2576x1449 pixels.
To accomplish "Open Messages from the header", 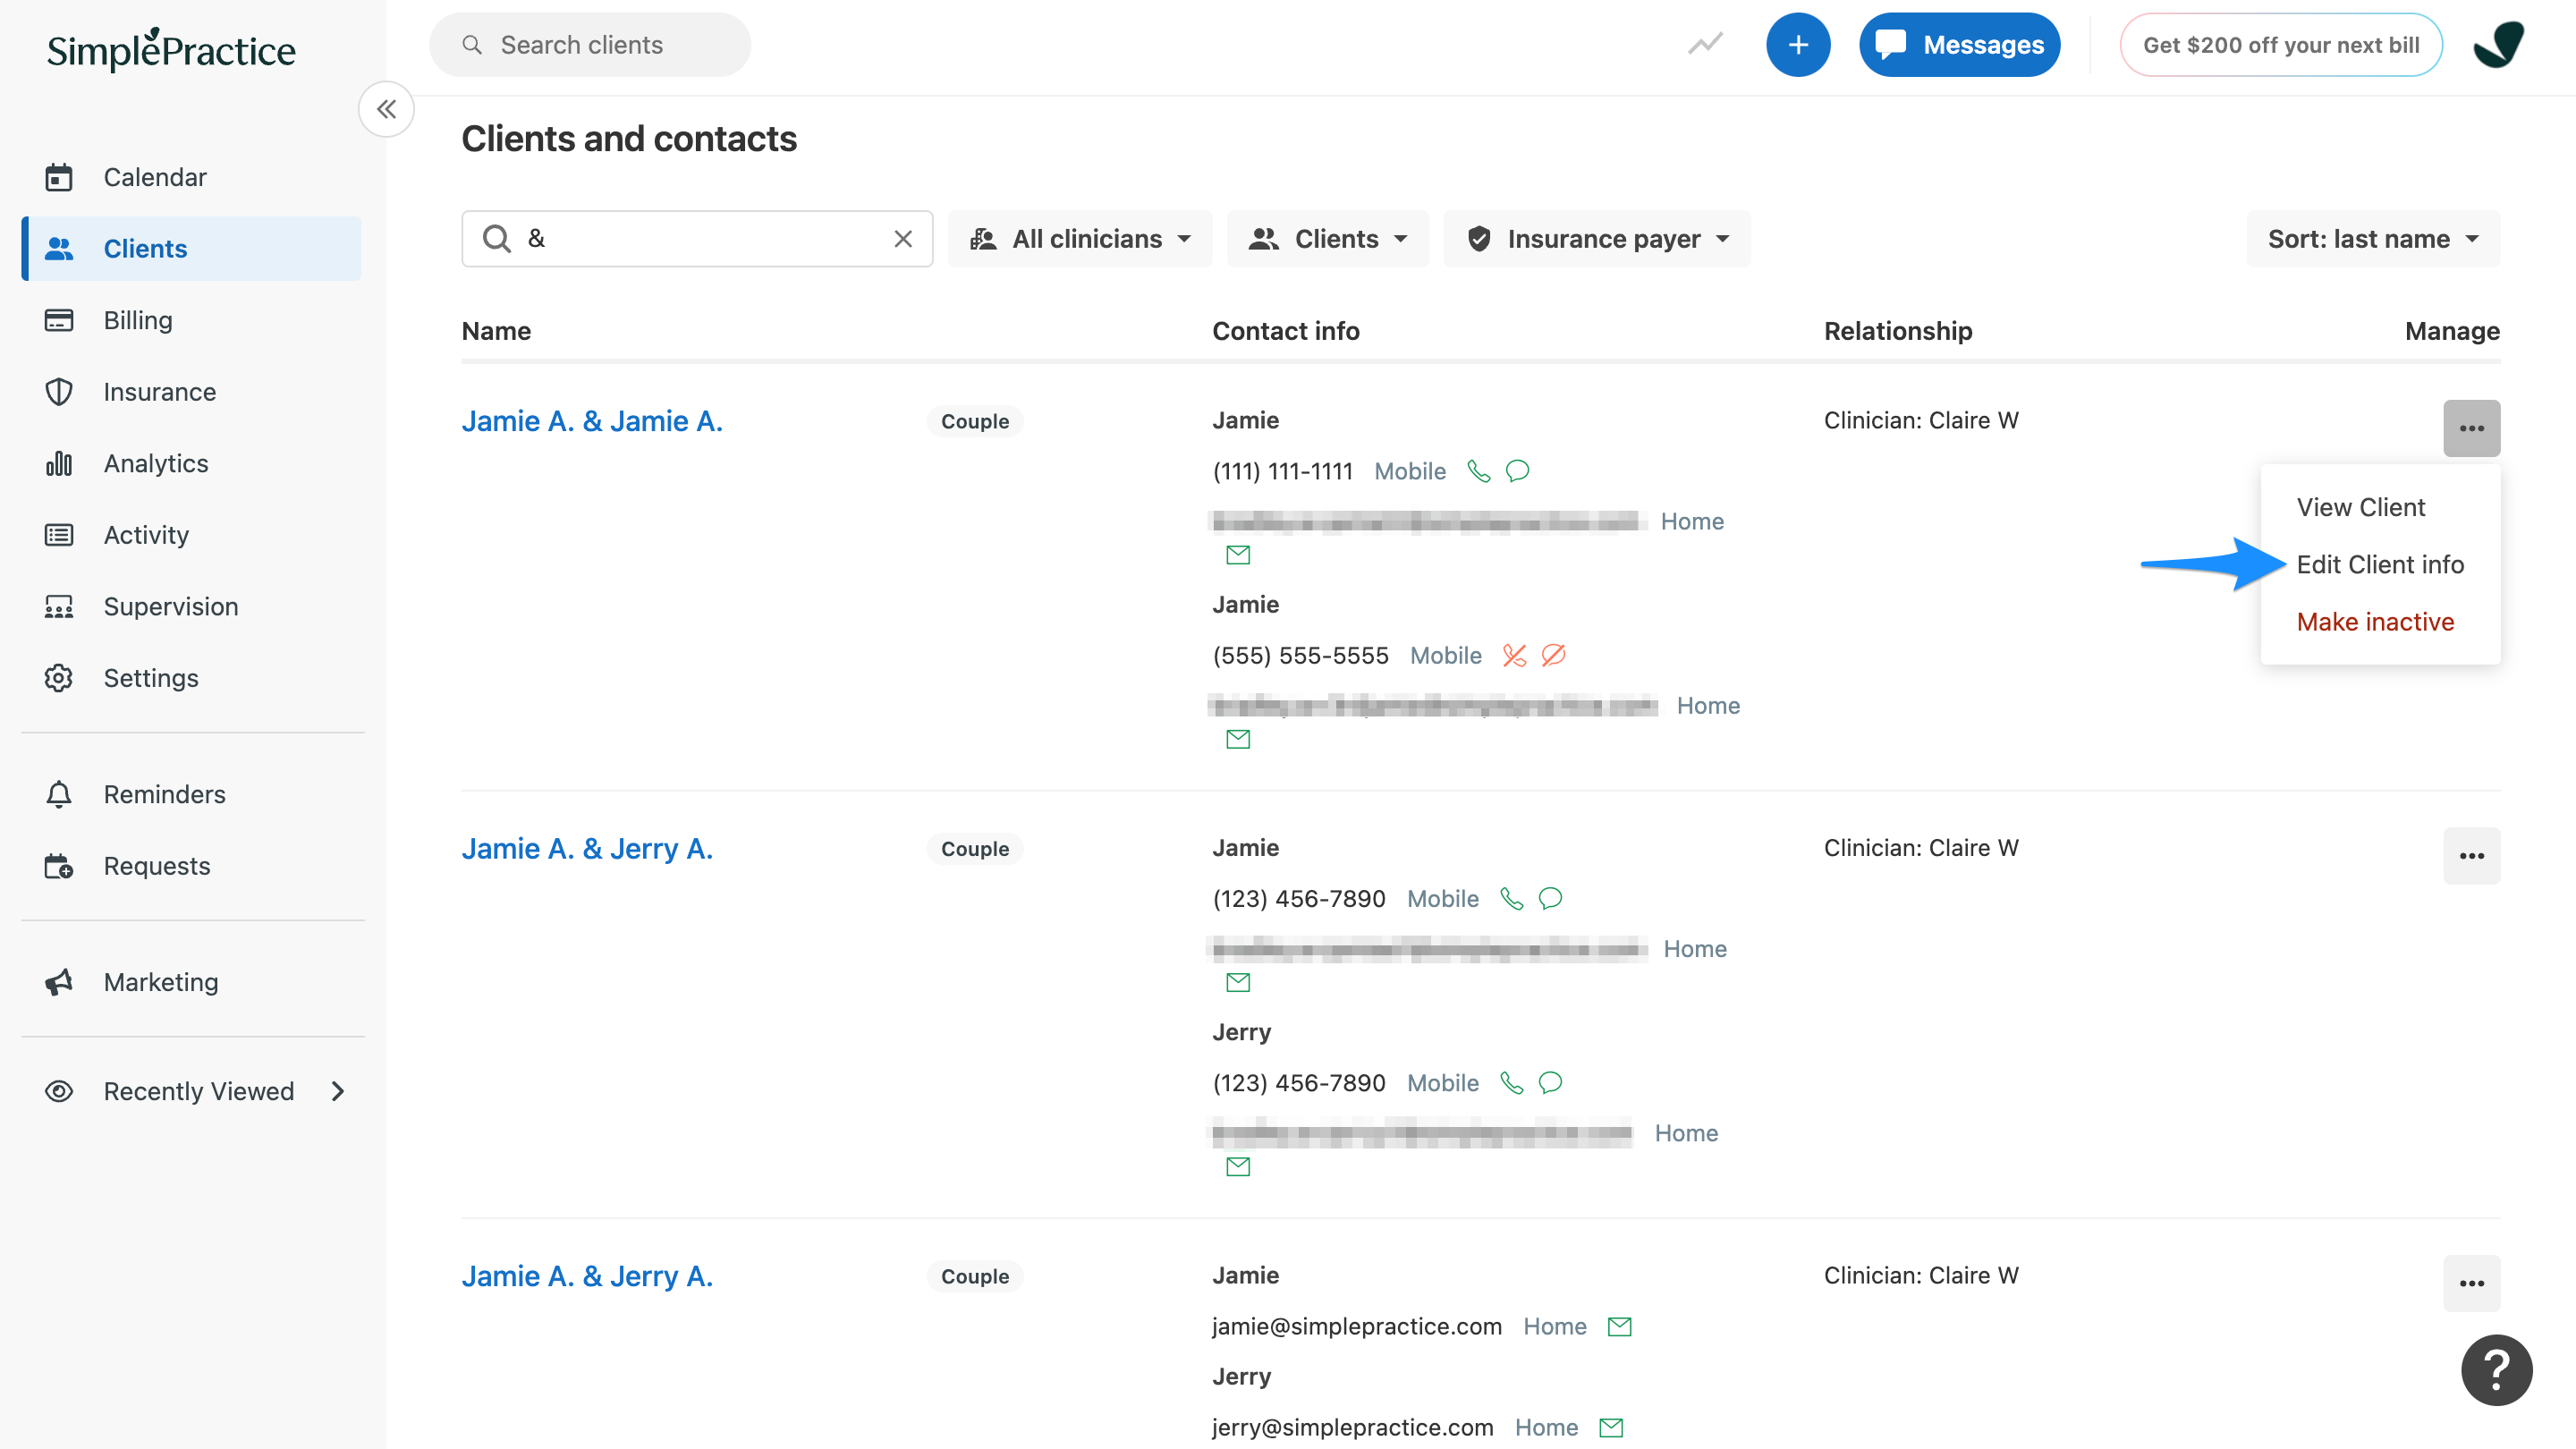I will click(1959, 45).
